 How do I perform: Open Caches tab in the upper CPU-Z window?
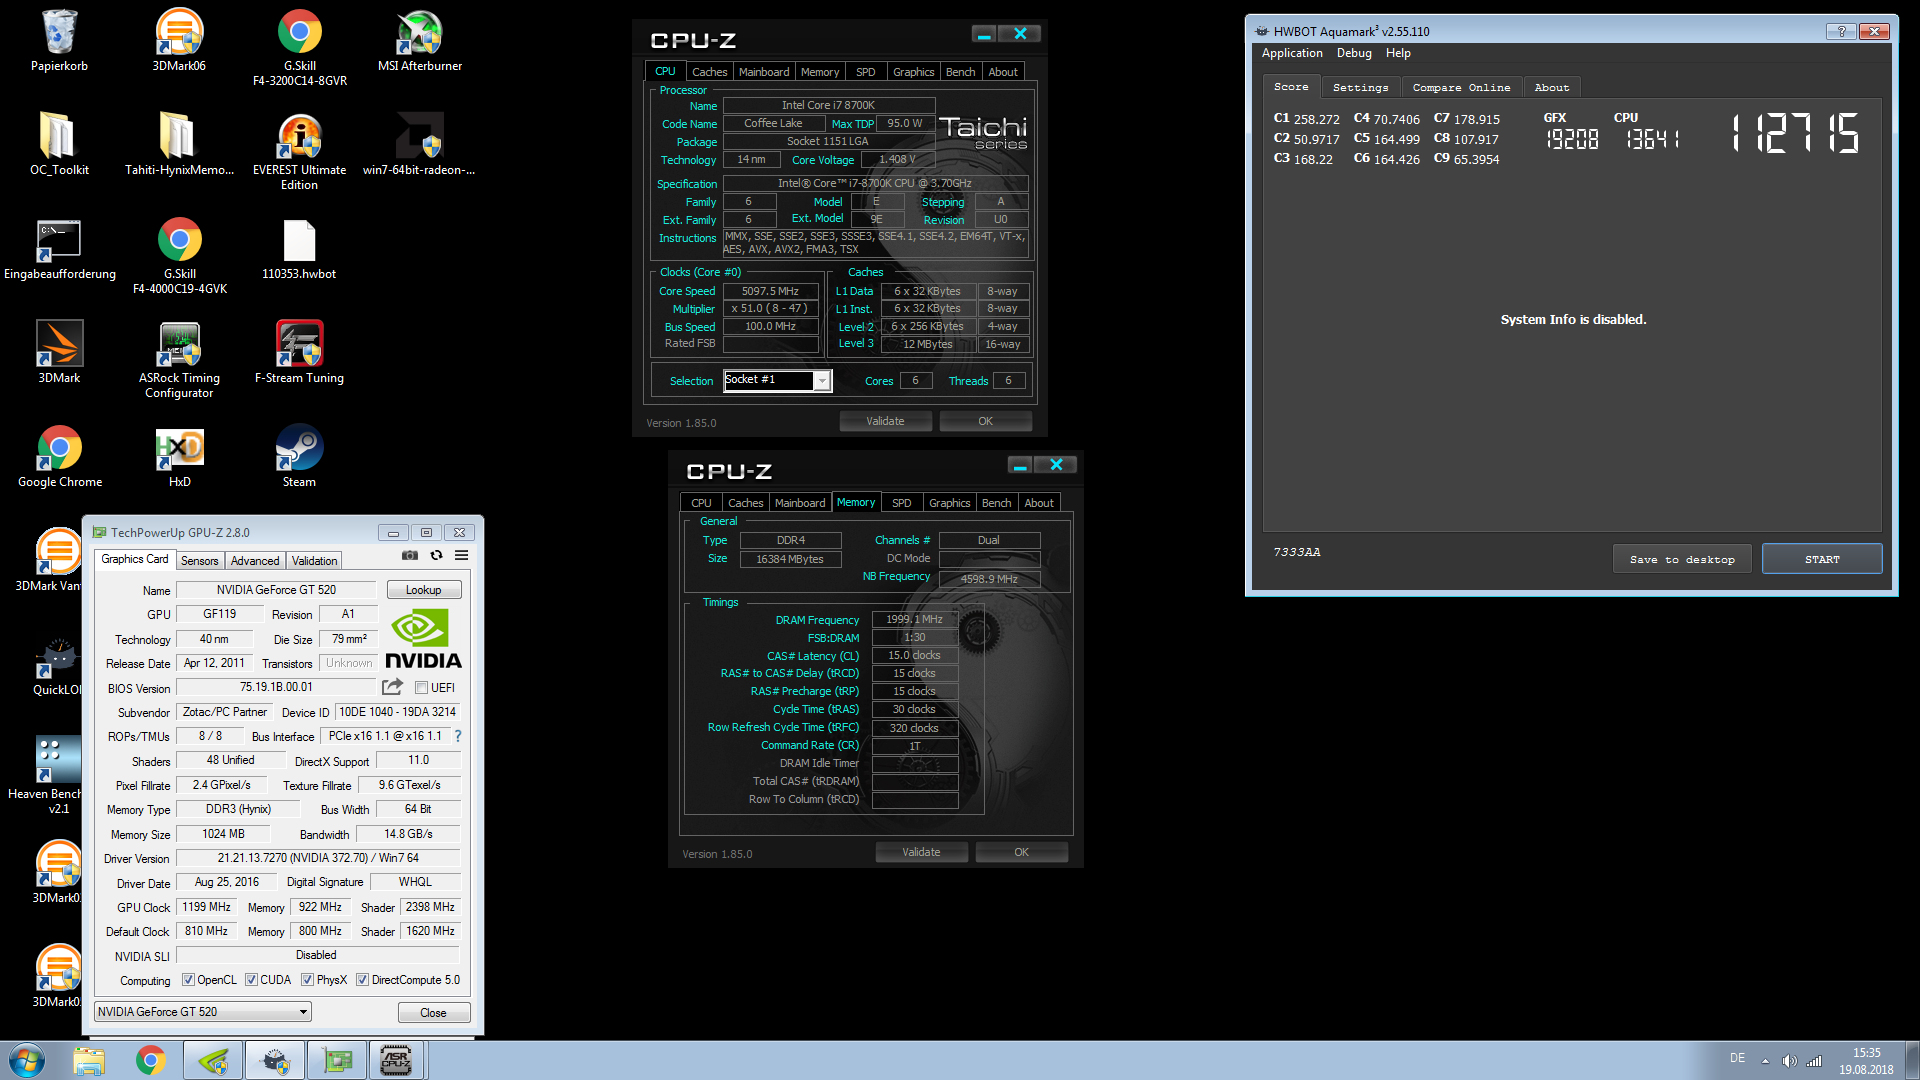[709, 72]
